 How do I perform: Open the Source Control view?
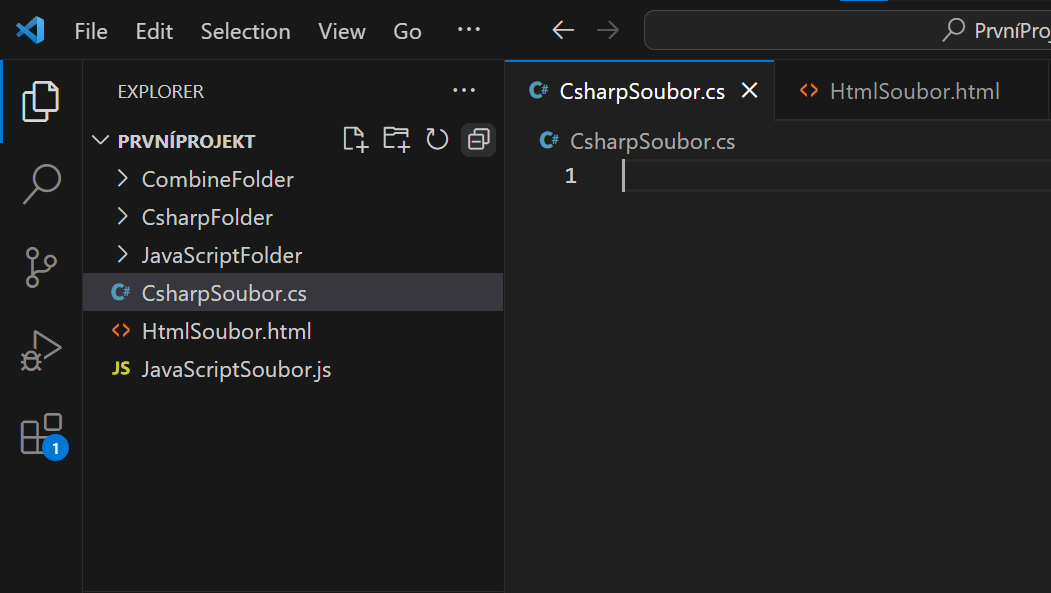click(40, 267)
